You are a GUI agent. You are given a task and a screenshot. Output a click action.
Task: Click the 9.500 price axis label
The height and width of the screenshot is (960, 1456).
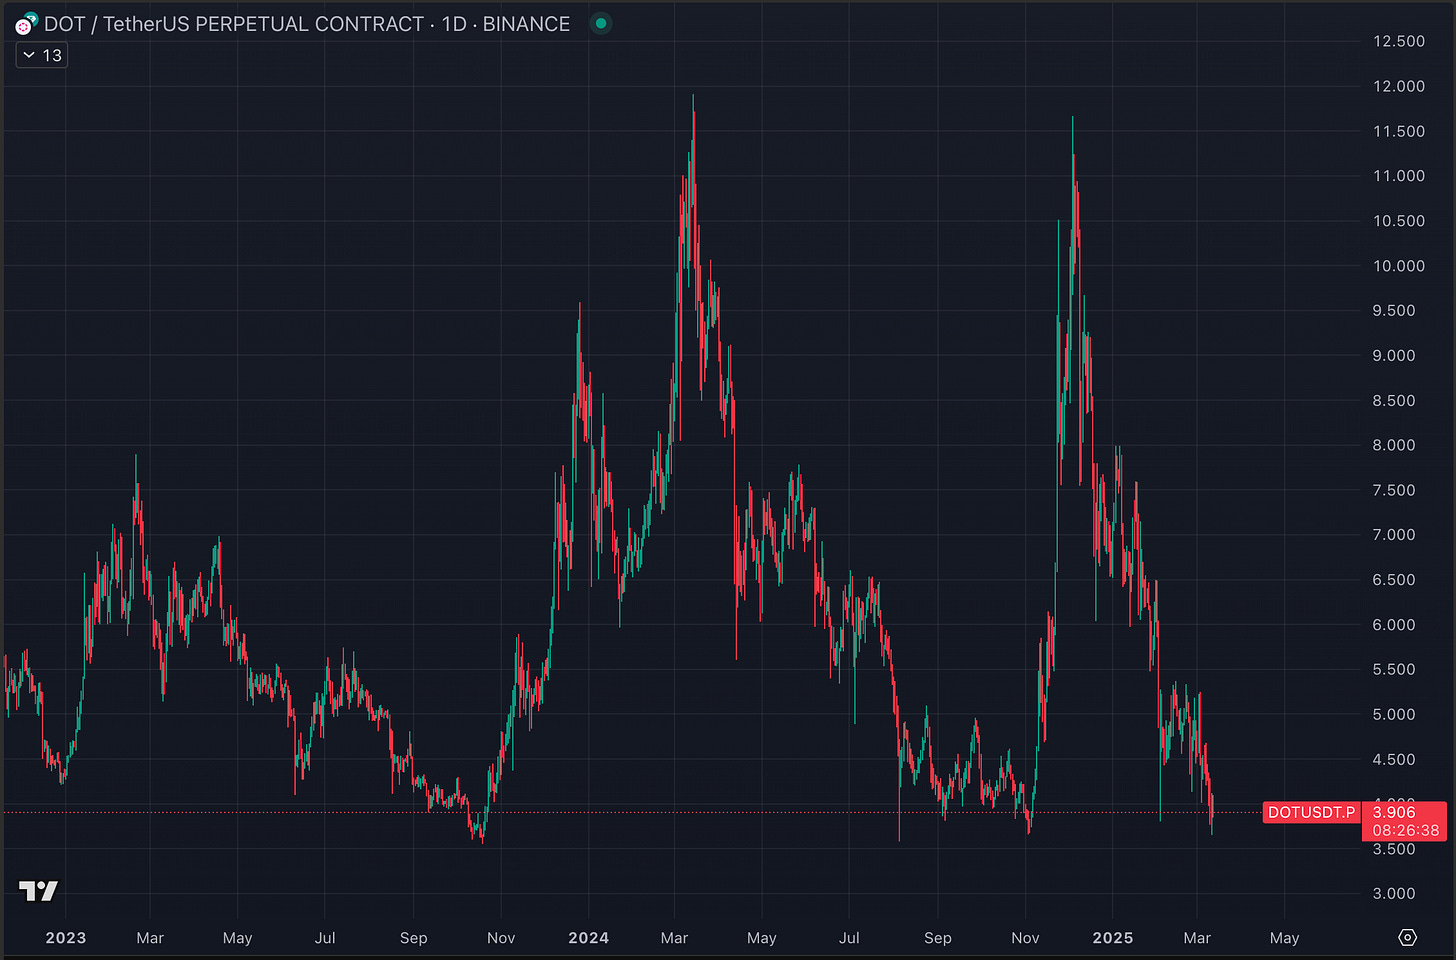coord(1394,311)
